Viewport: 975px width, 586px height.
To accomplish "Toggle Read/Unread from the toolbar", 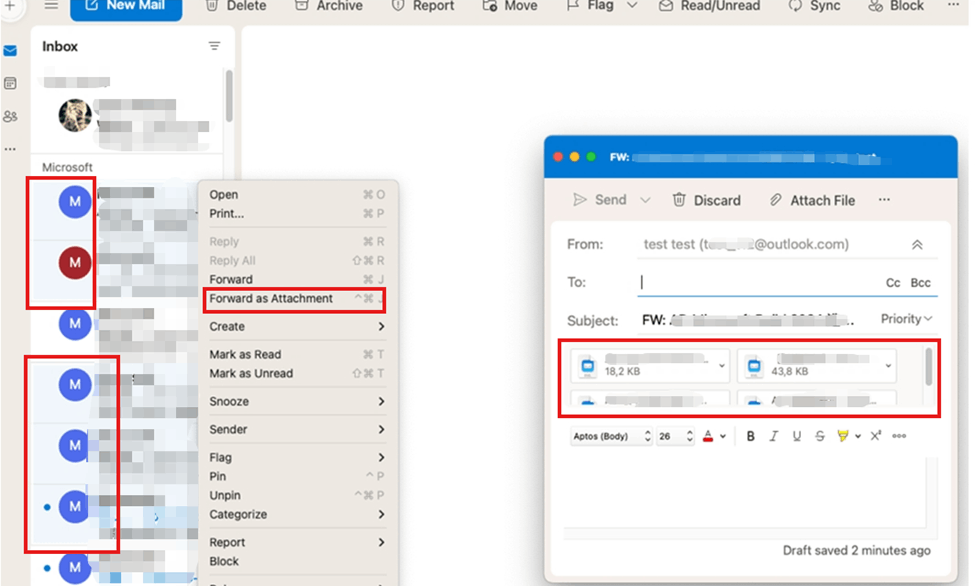I will [x=709, y=6].
